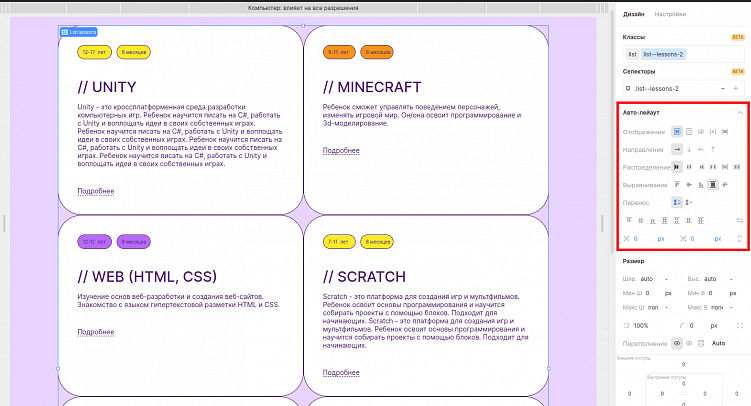This screenshot has width=751, height=406.
Task: Select the // UNITY heading
Action: [x=107, y=87]
